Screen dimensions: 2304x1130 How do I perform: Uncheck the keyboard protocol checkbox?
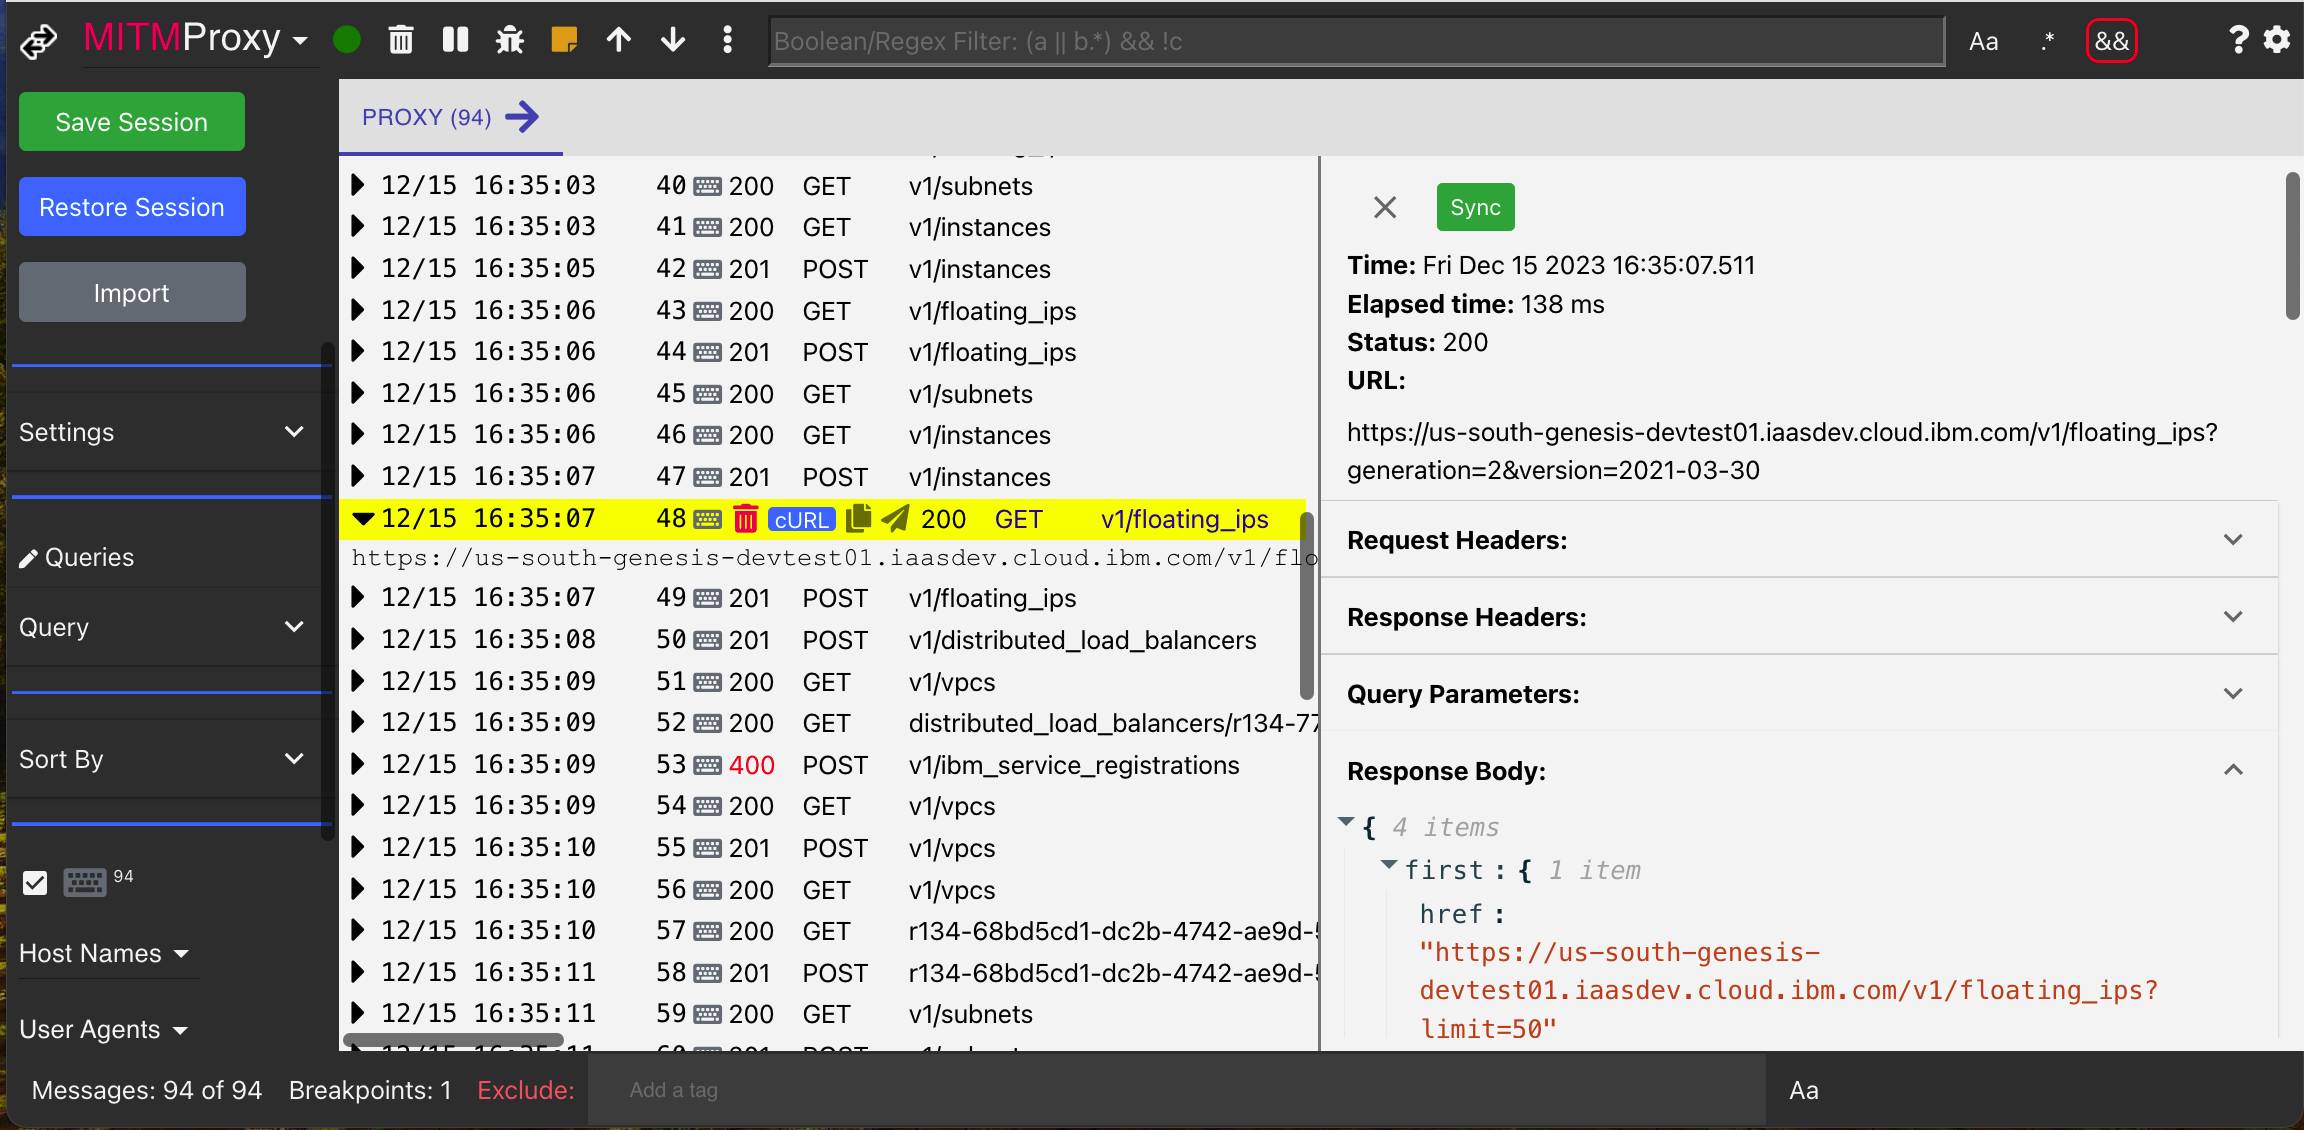click(35, 883)
